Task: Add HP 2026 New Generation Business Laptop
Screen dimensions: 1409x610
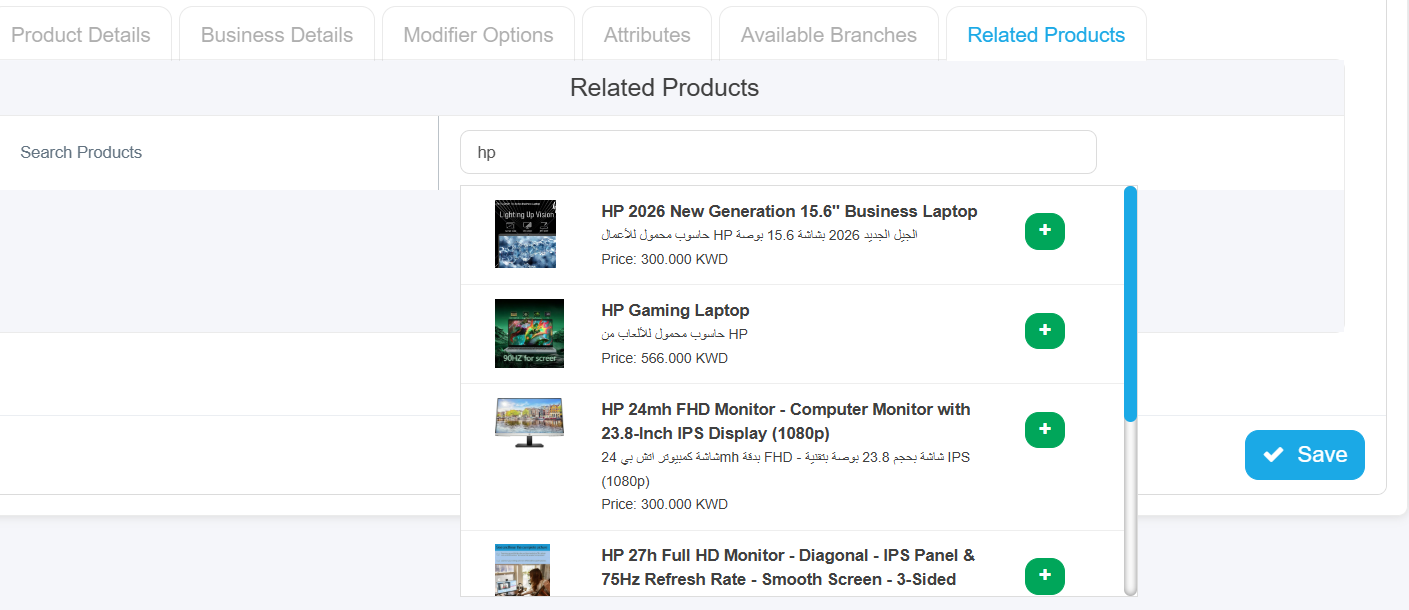Action: (1045, 231)
